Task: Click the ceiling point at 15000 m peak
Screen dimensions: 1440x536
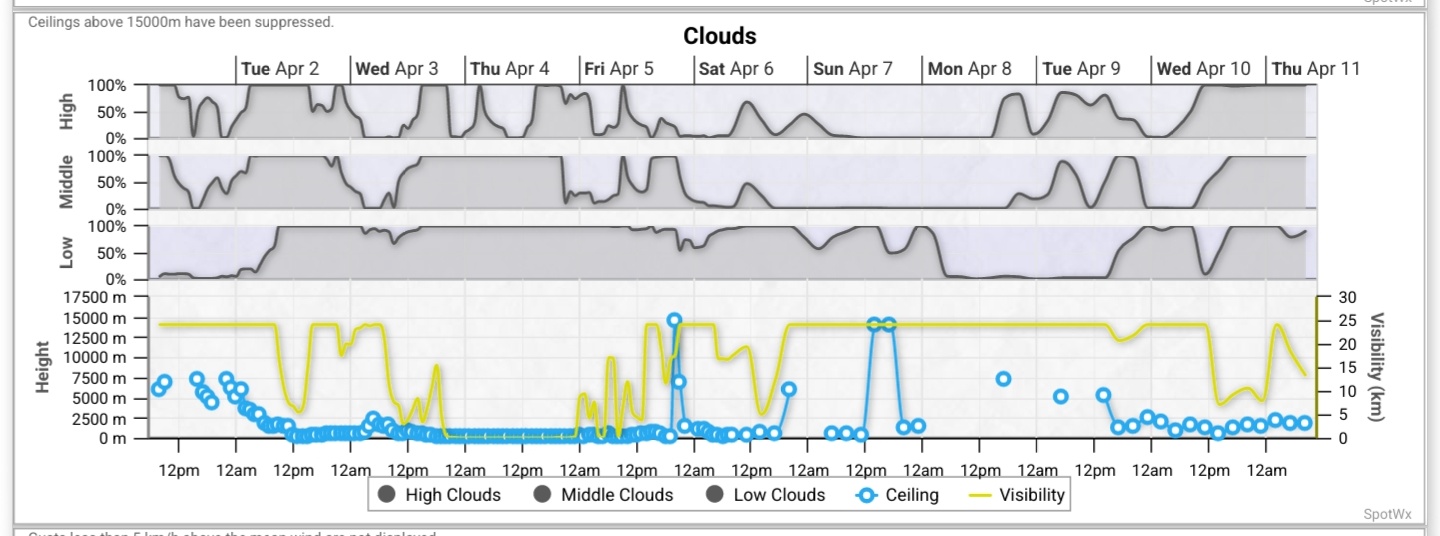Action: click(675, 320)
